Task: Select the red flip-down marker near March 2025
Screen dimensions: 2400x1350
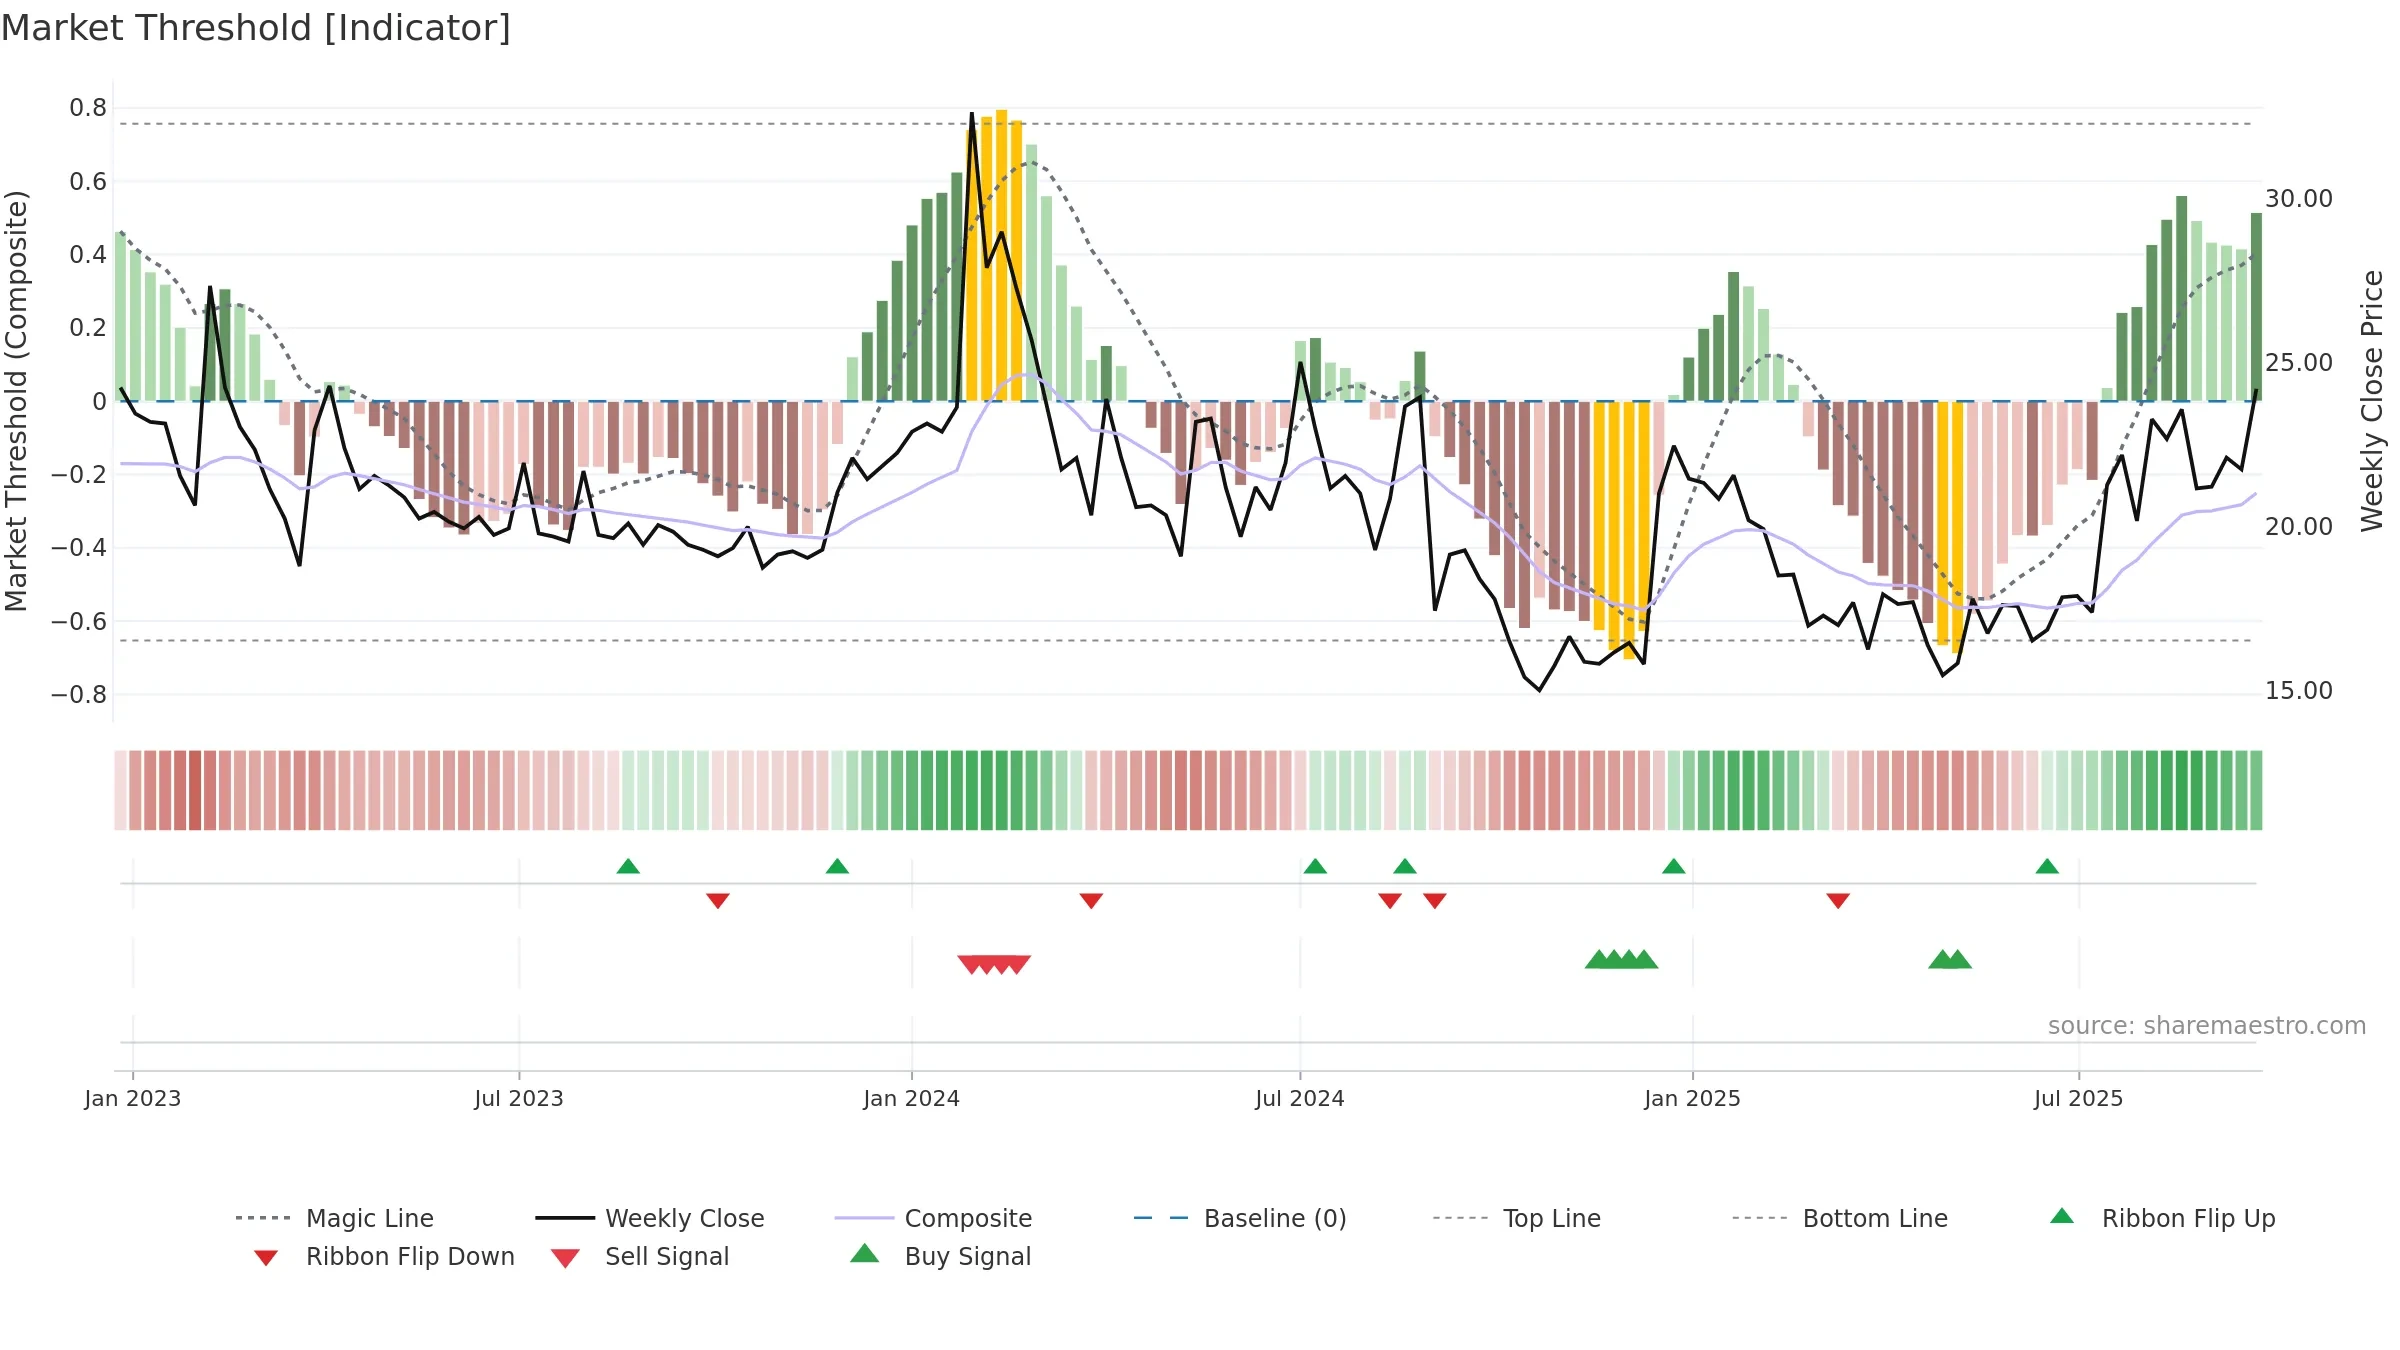Action: [x=1838, y=901]
